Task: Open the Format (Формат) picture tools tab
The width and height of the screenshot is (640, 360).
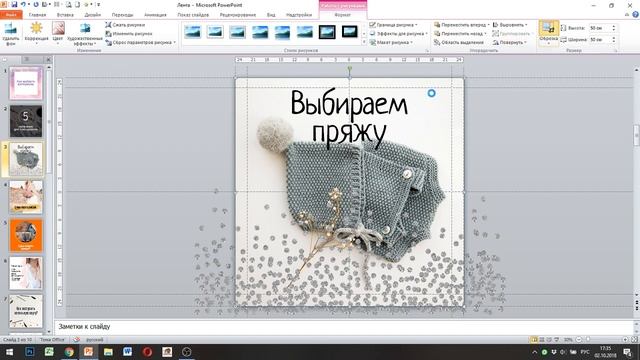Action: [x=342, y=15]
